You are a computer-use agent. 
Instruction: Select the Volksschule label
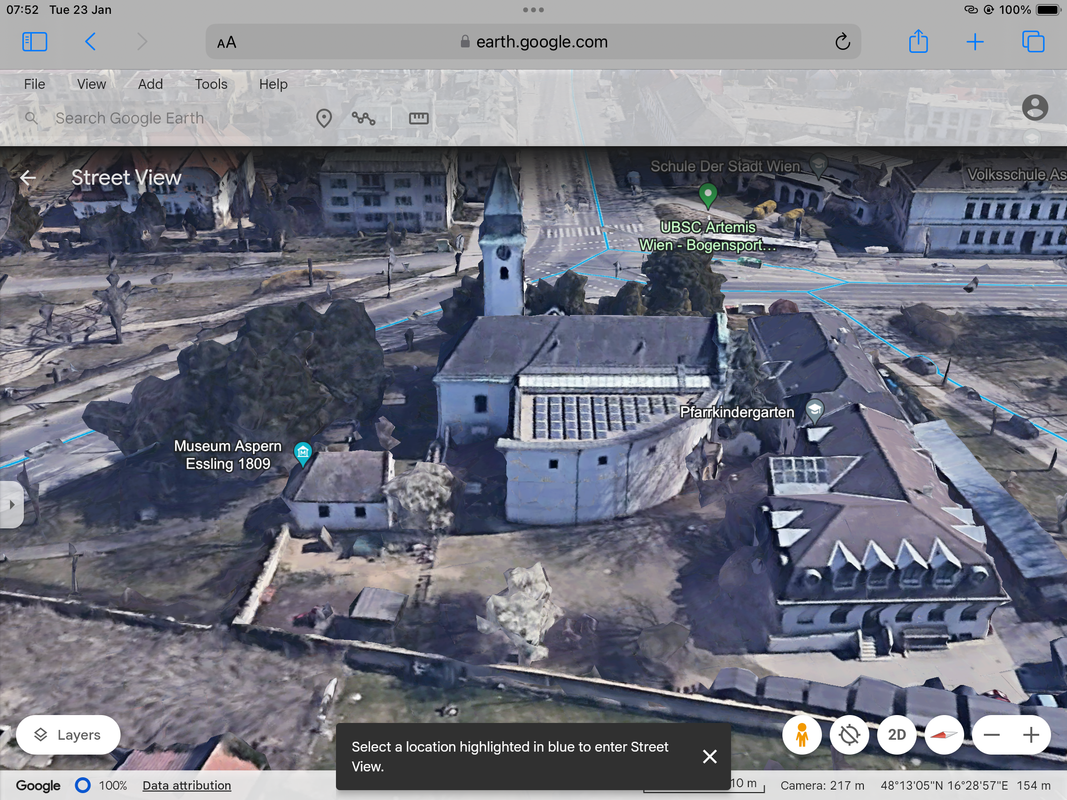[x=1016, y=175]
